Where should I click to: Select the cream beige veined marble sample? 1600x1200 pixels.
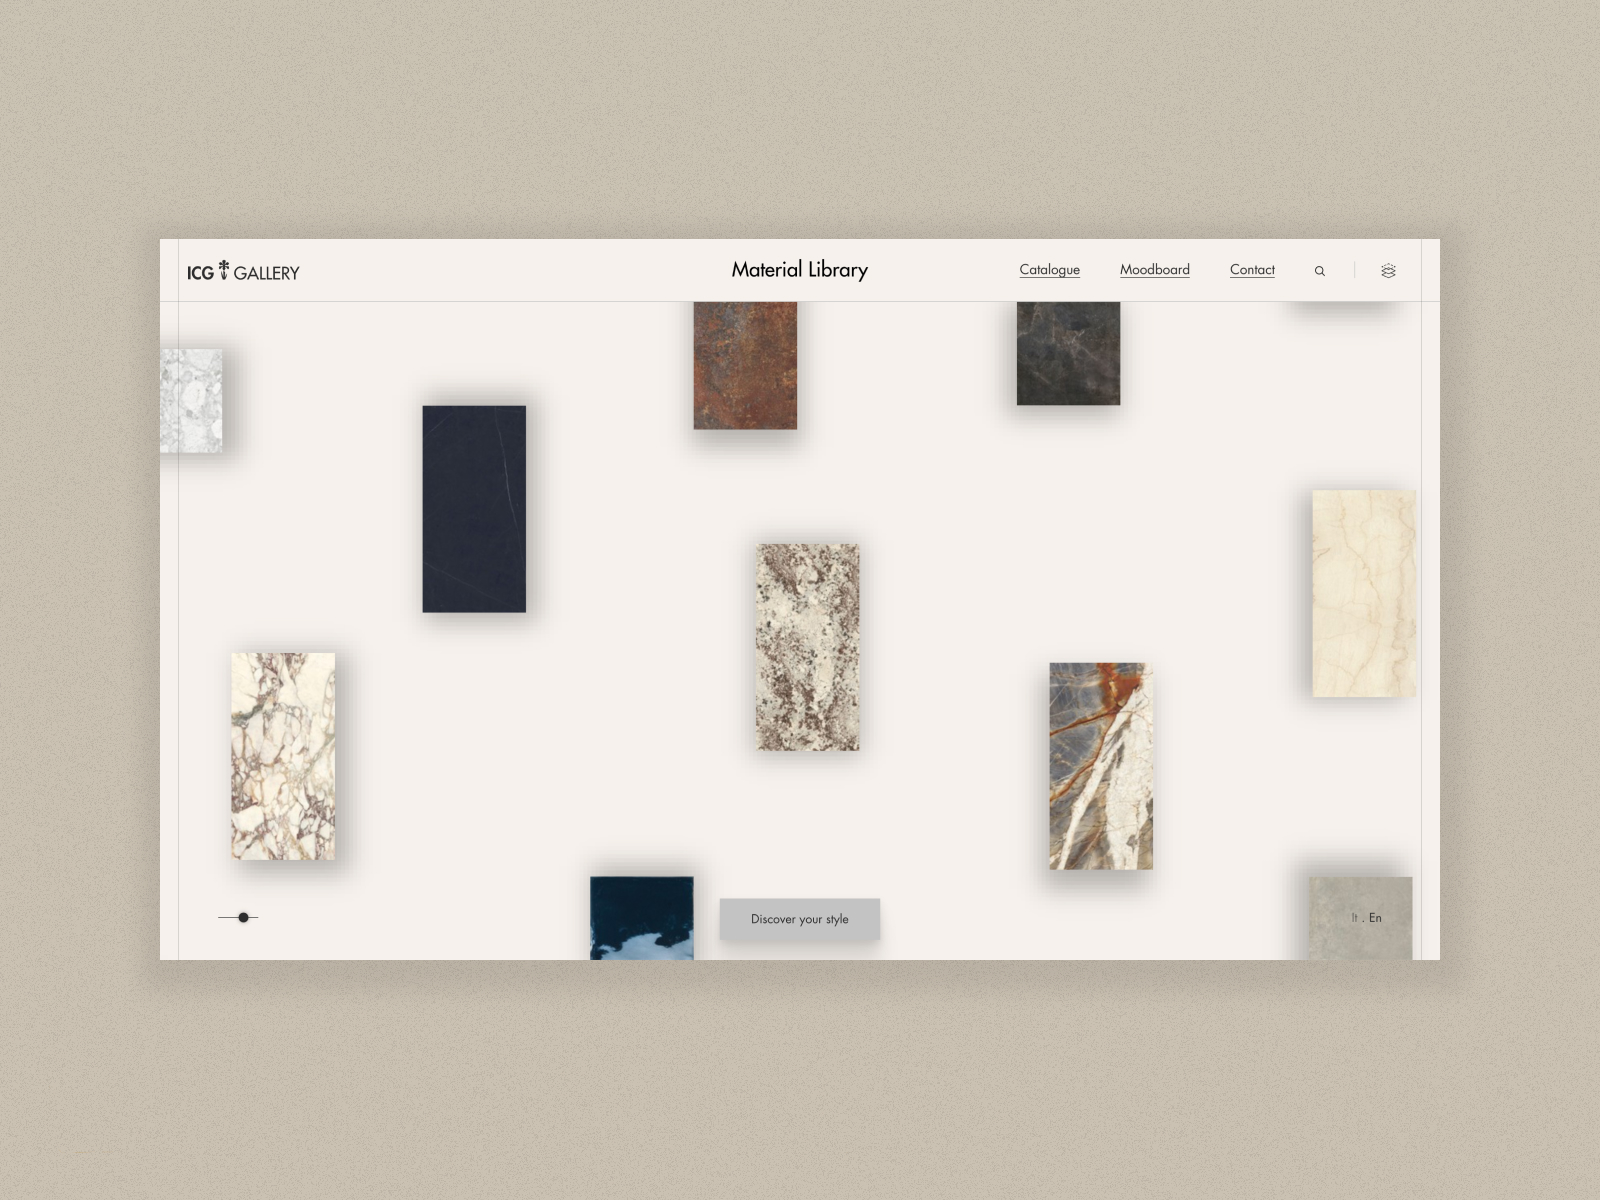pos(1364,593)
